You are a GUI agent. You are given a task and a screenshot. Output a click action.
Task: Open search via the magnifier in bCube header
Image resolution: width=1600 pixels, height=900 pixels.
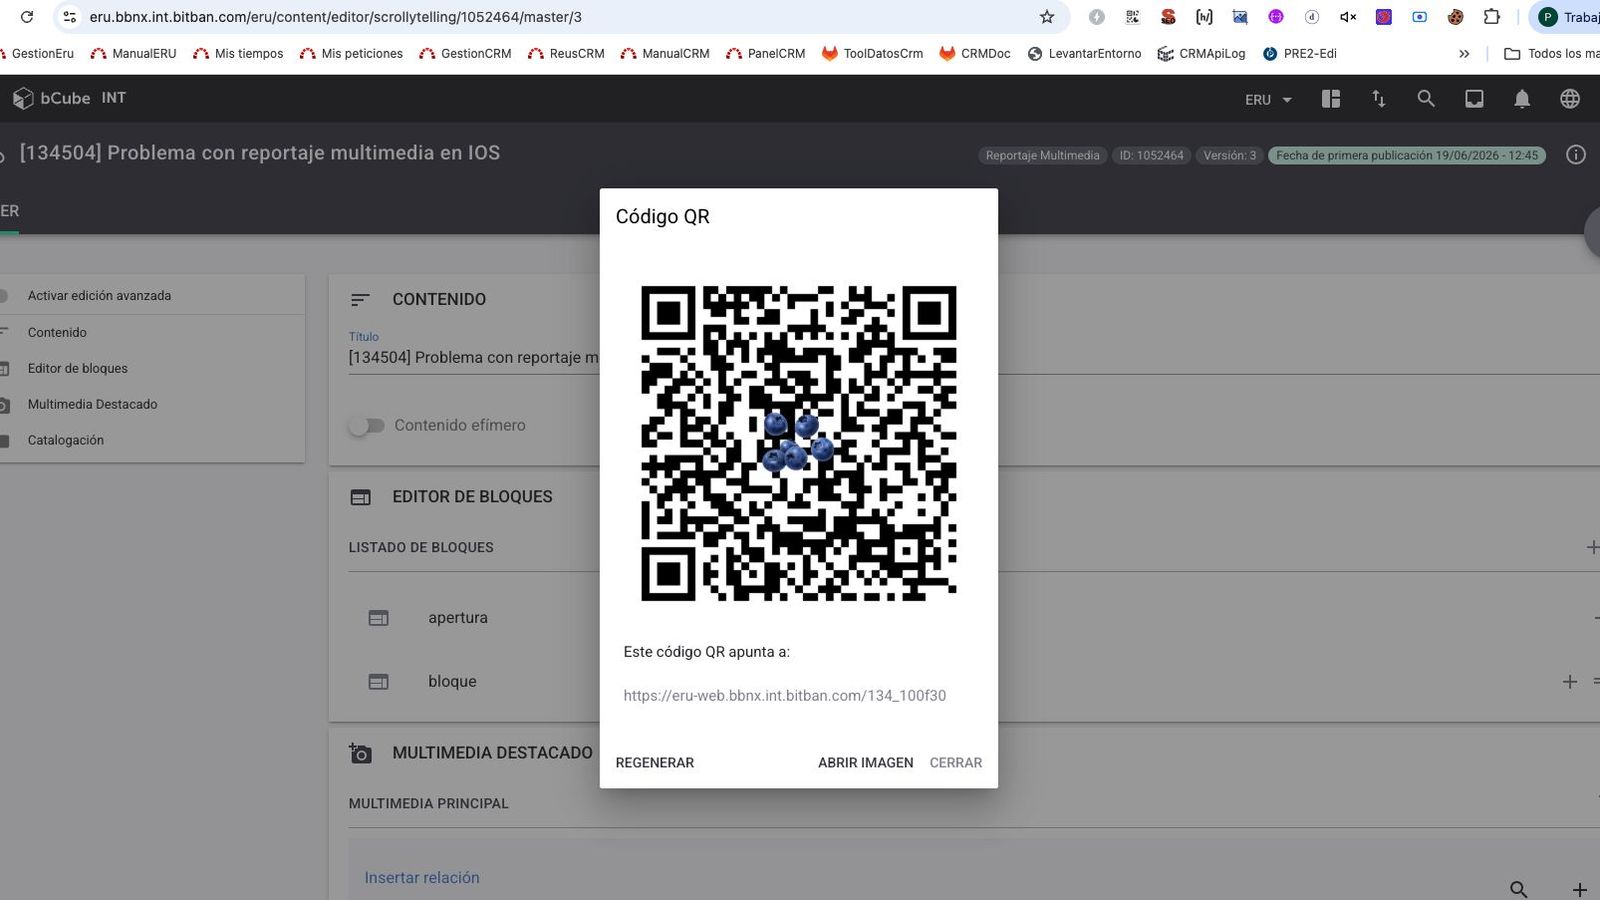[x=1426, y=99]
